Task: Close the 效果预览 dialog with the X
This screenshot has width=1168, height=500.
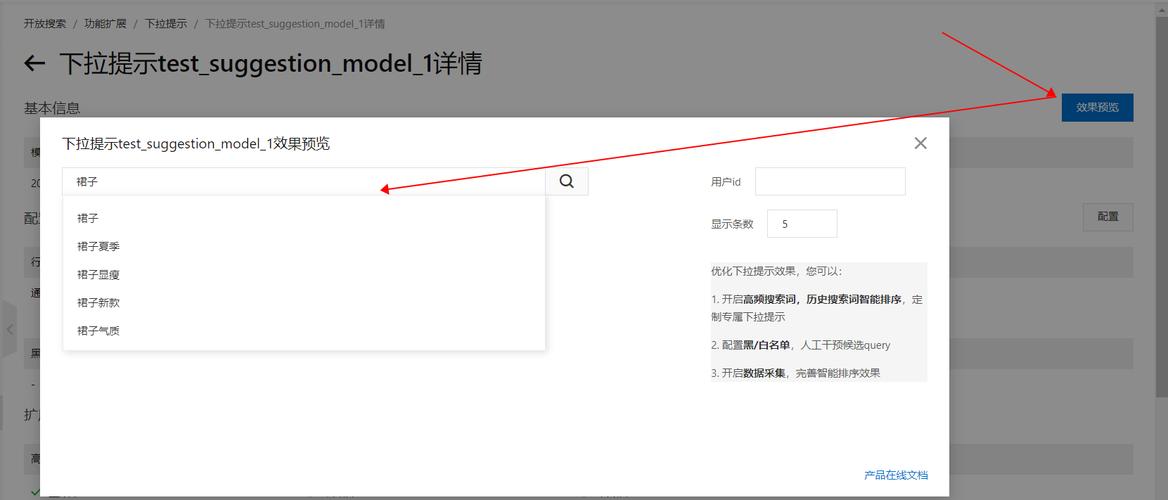Action: coord(921,143)
